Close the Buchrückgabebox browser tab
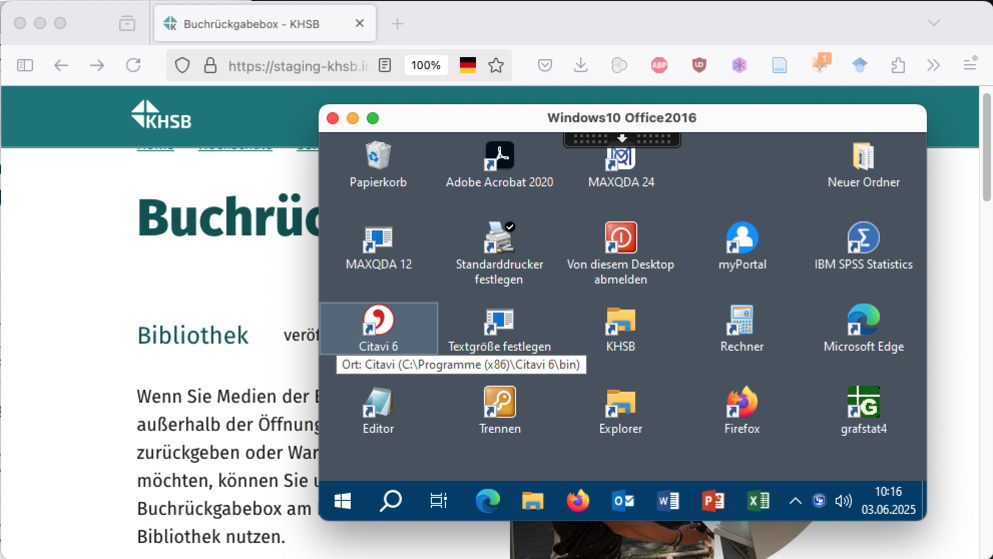This screenshot has width=993, height=559. pyautogui.click(x=360, y=23)
